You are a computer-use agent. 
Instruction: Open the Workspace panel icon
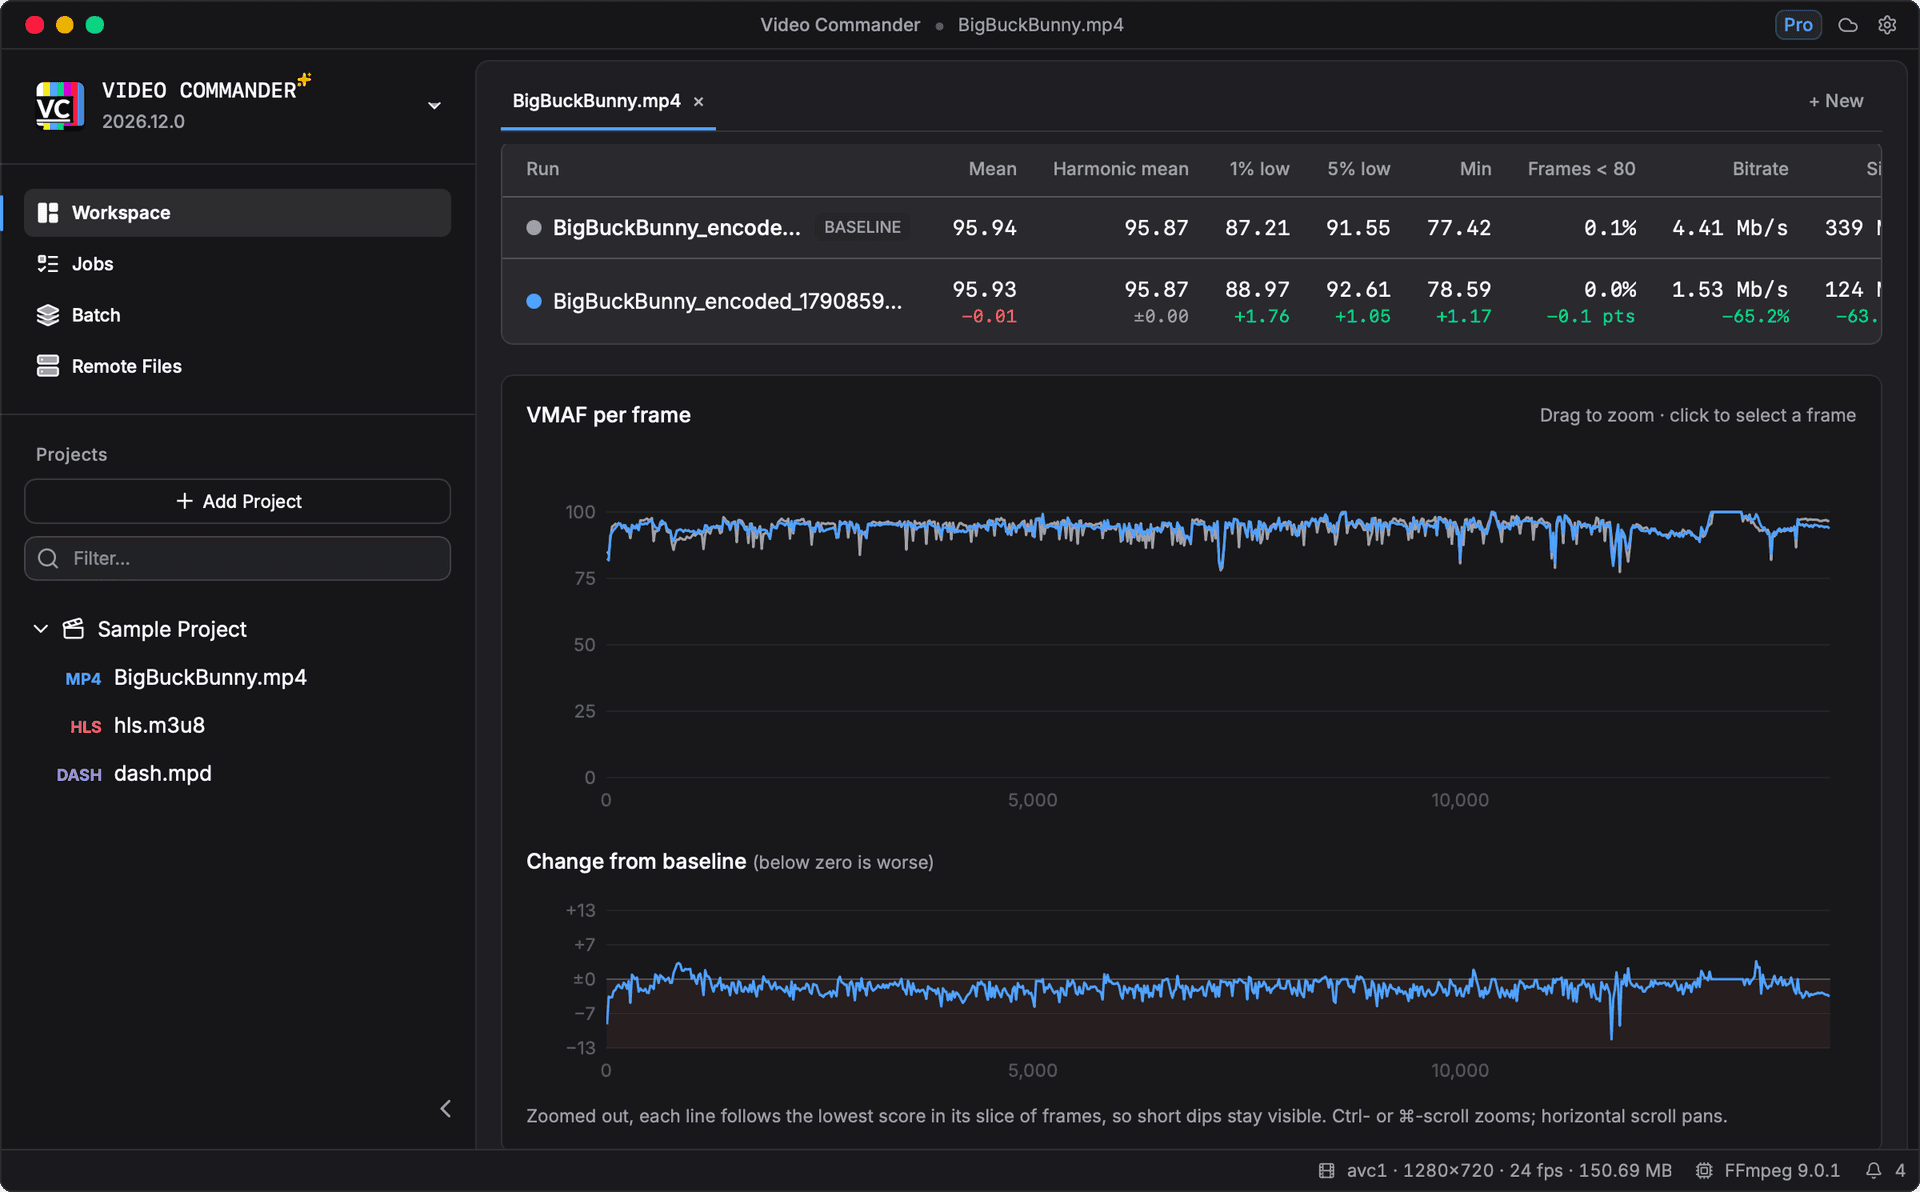pyautogui.click(x=48, y=213)
